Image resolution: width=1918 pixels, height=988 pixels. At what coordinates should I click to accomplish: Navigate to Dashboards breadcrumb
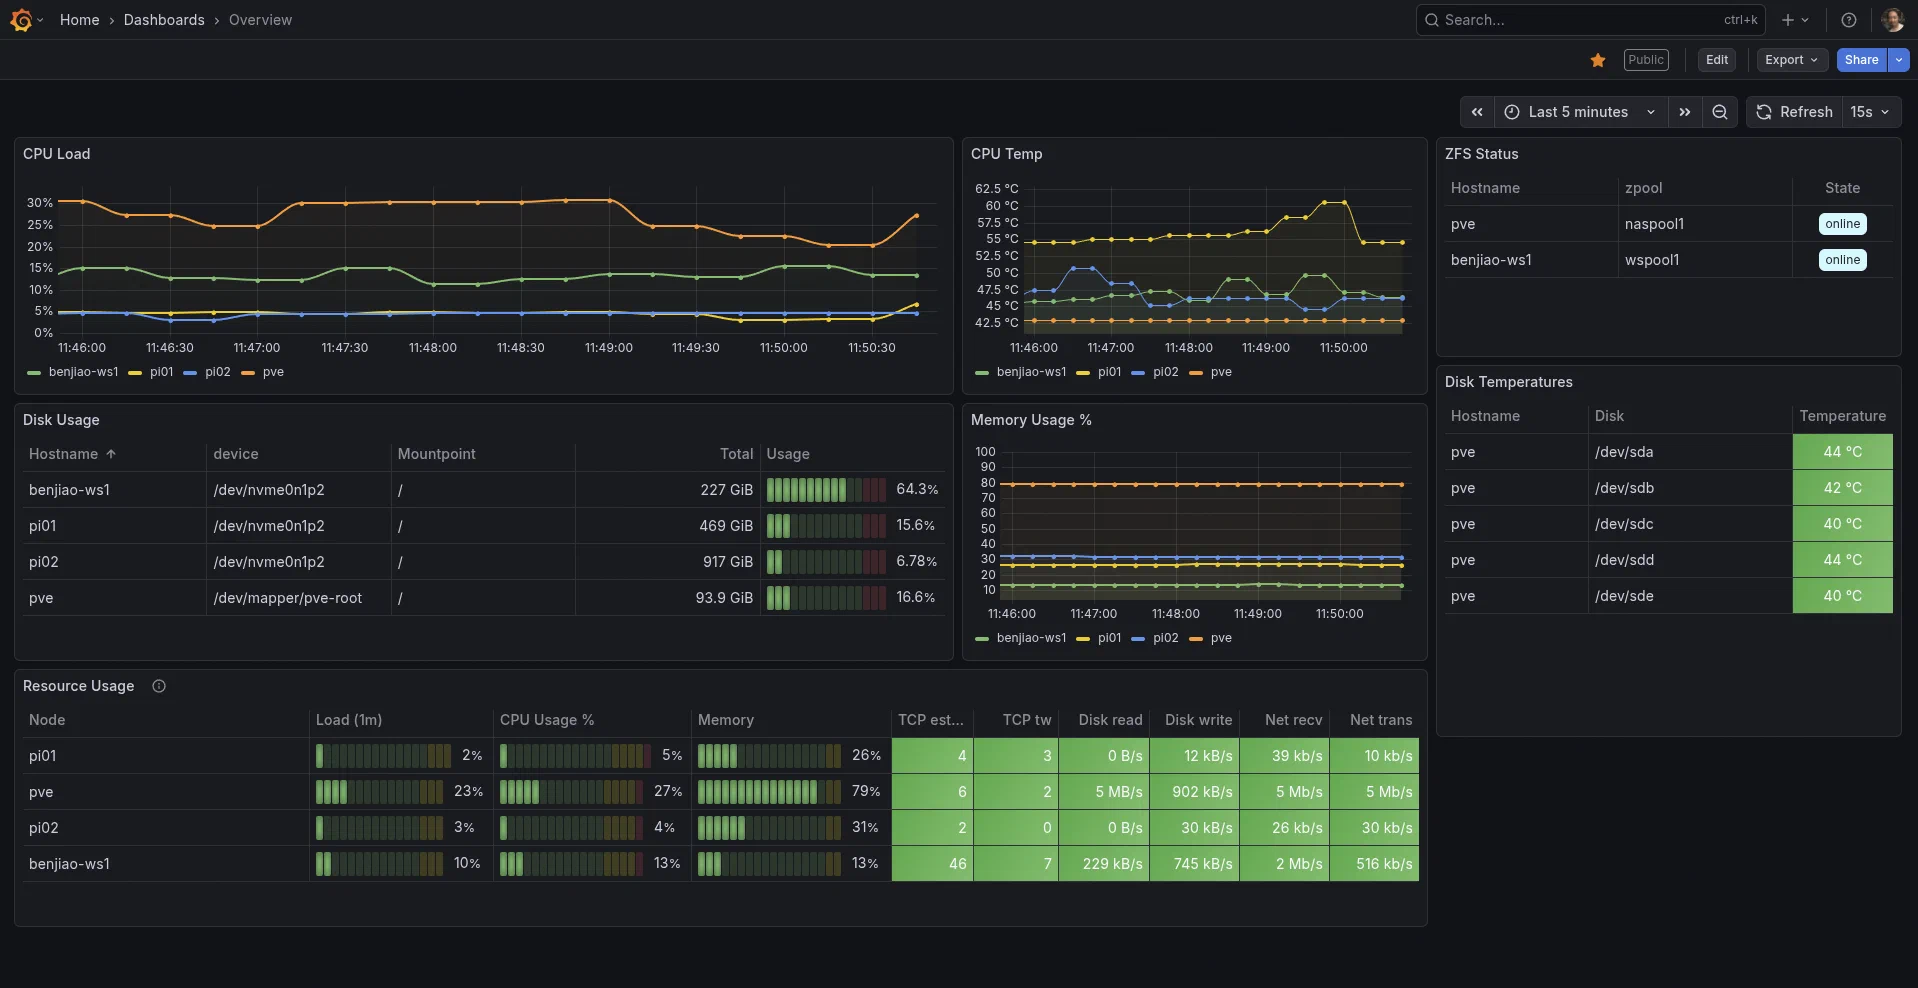coord(165,19)
